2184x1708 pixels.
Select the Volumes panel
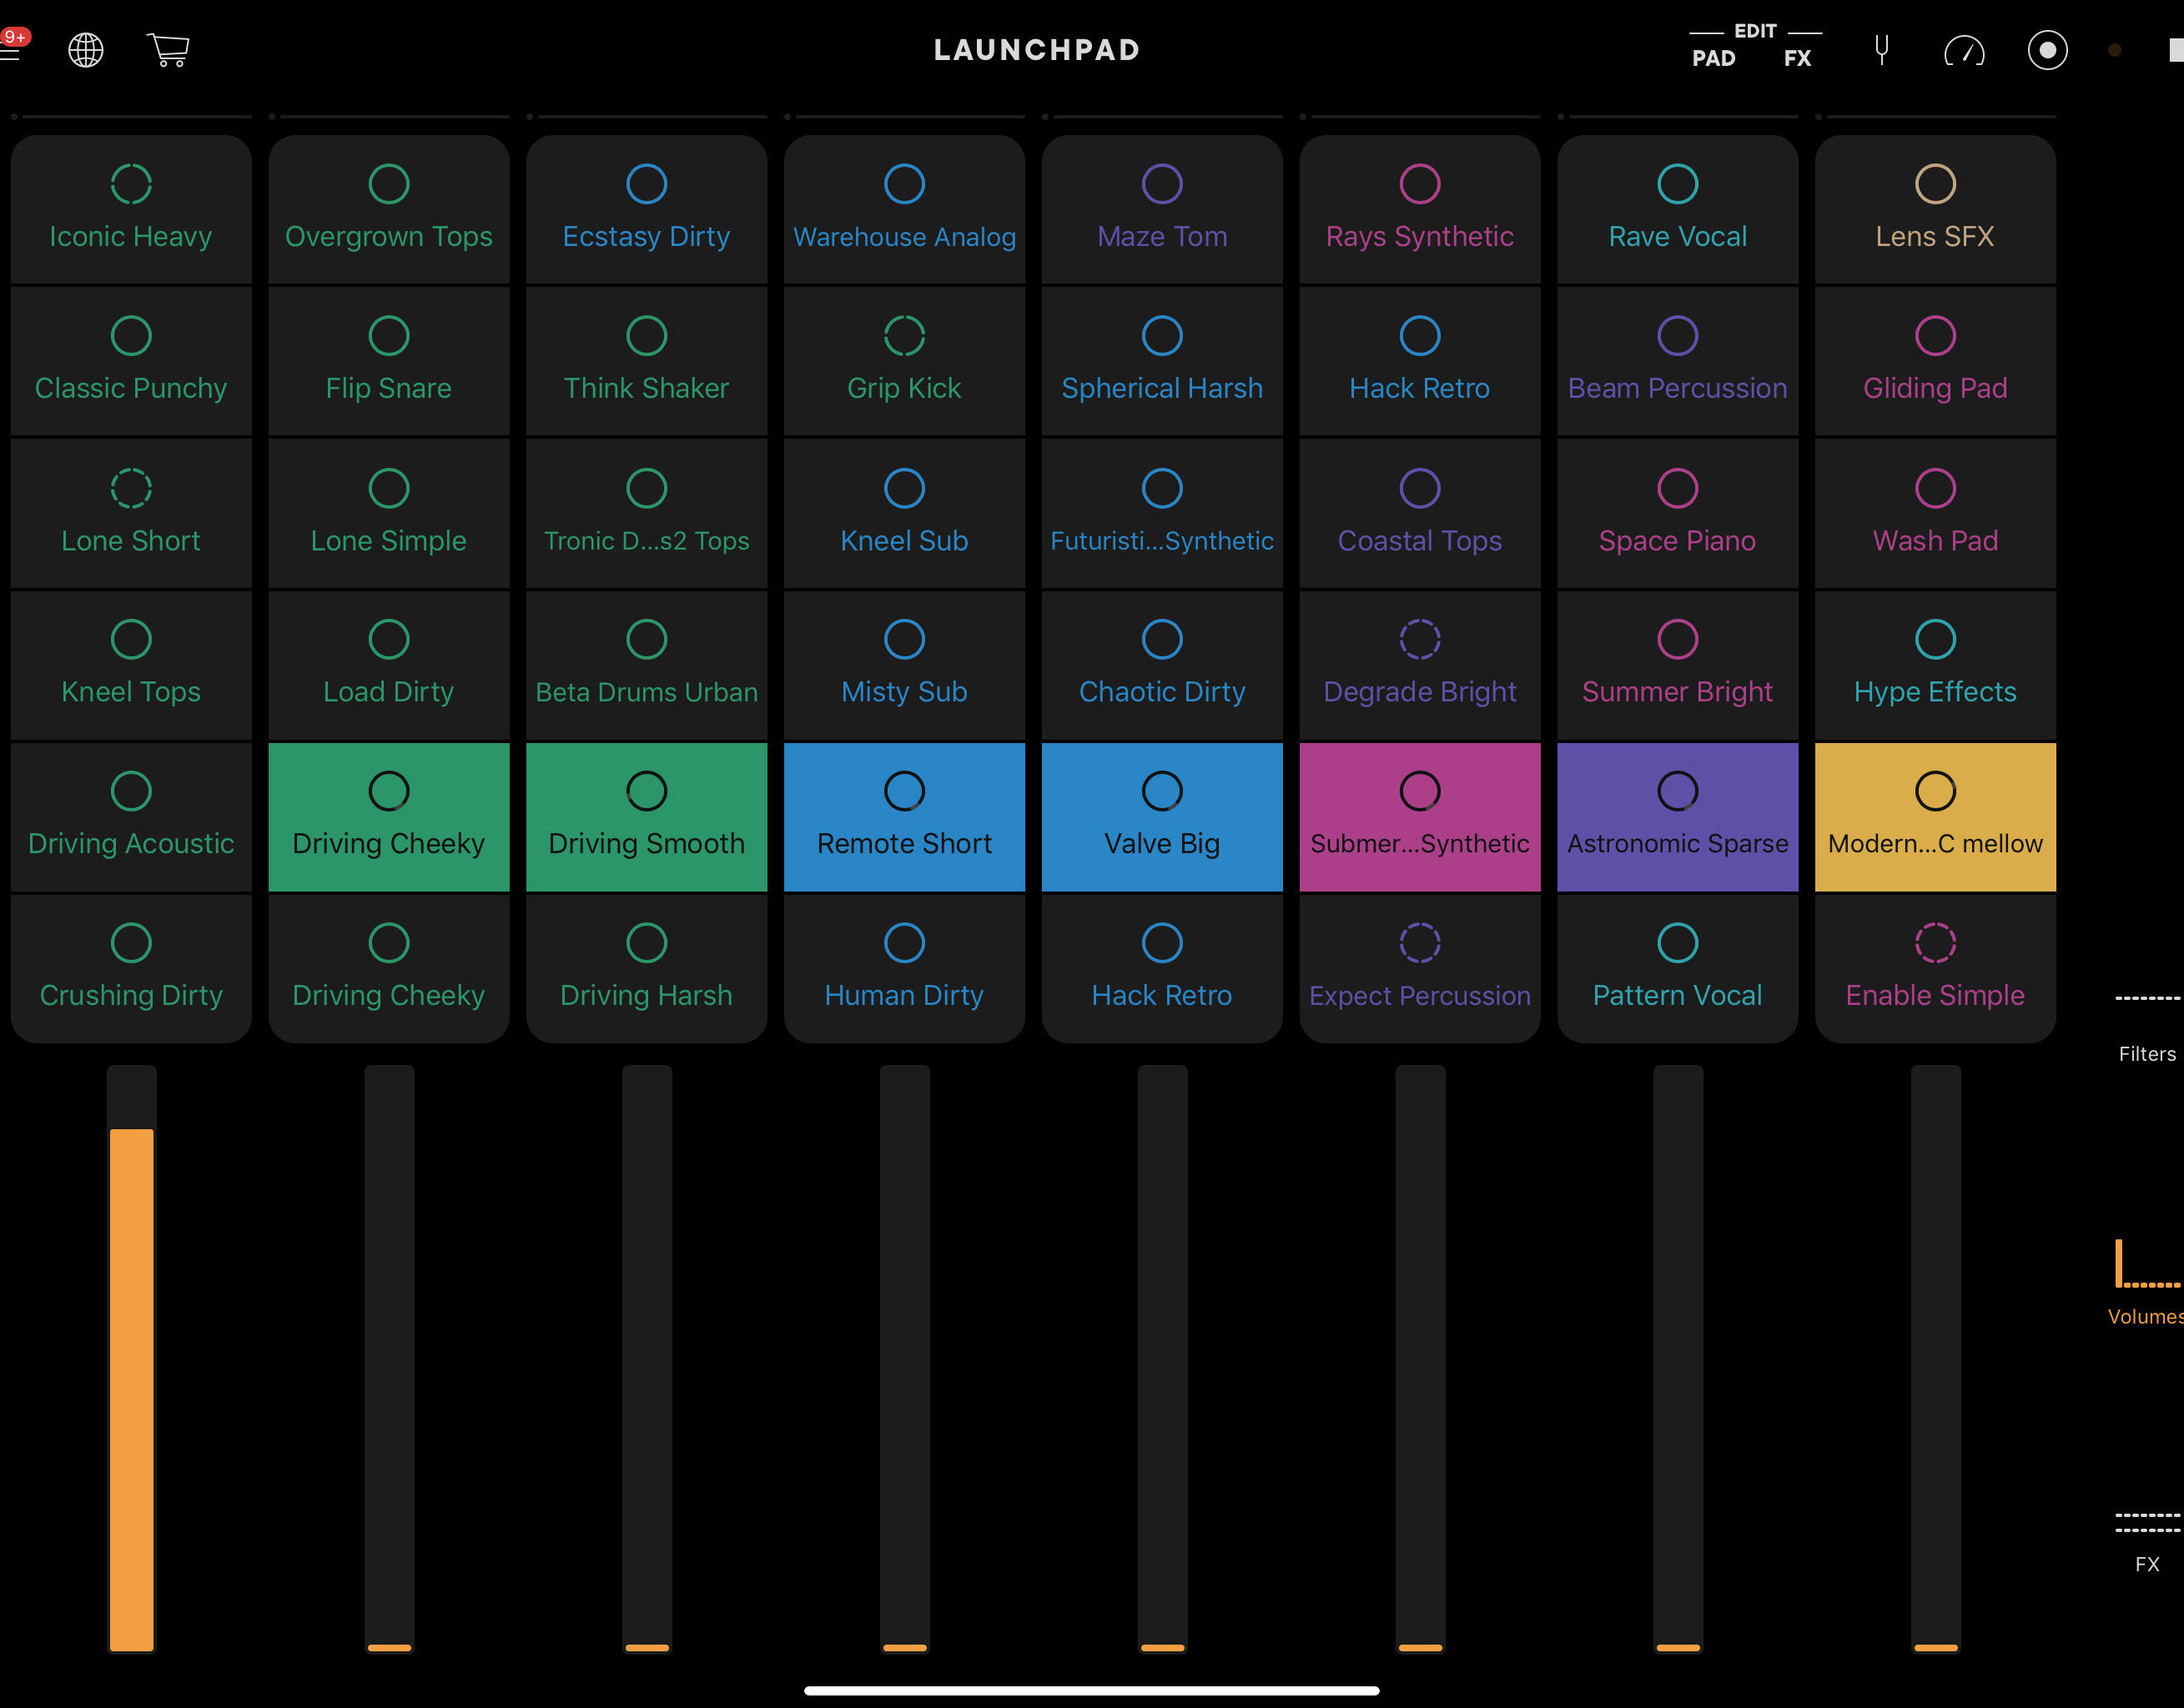(x=2147, y=1284)
